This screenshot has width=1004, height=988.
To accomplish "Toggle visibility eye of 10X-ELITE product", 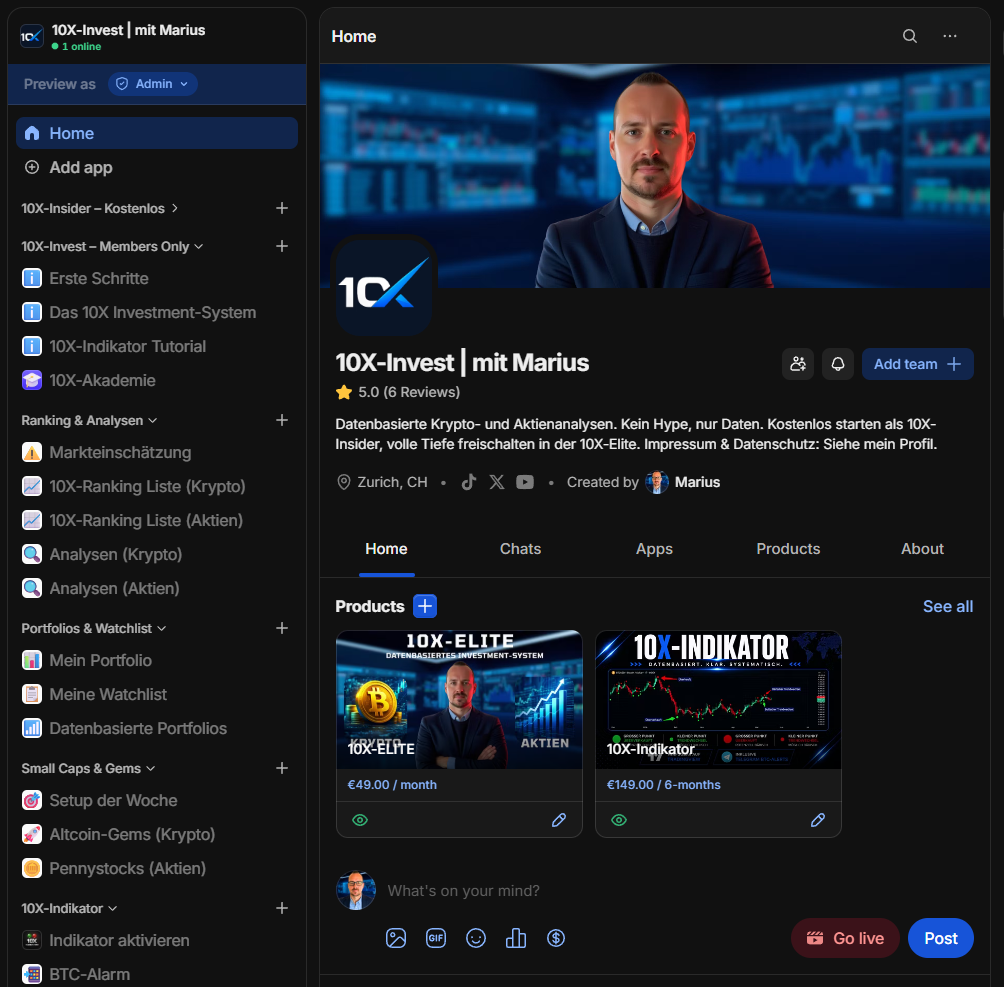I will (360, 820).
